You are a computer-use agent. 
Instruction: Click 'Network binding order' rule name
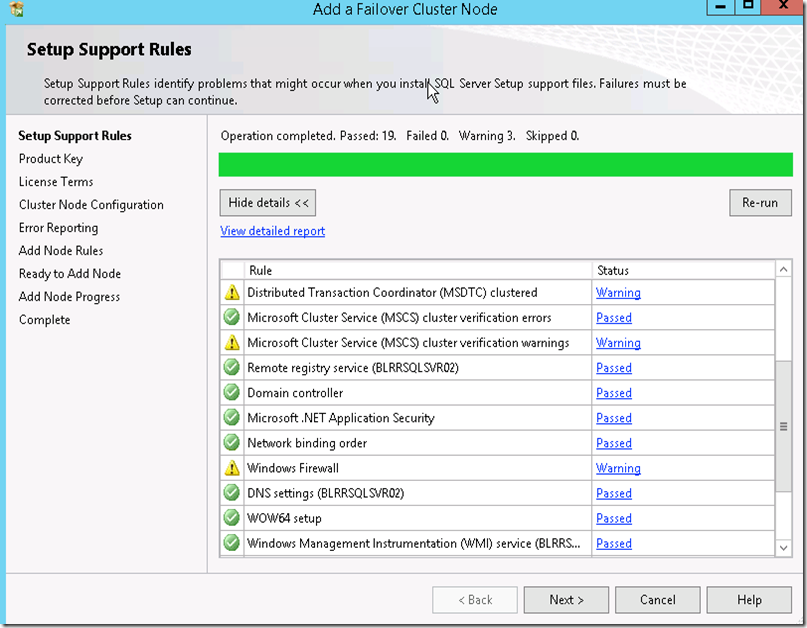click(x=307, y=443)
